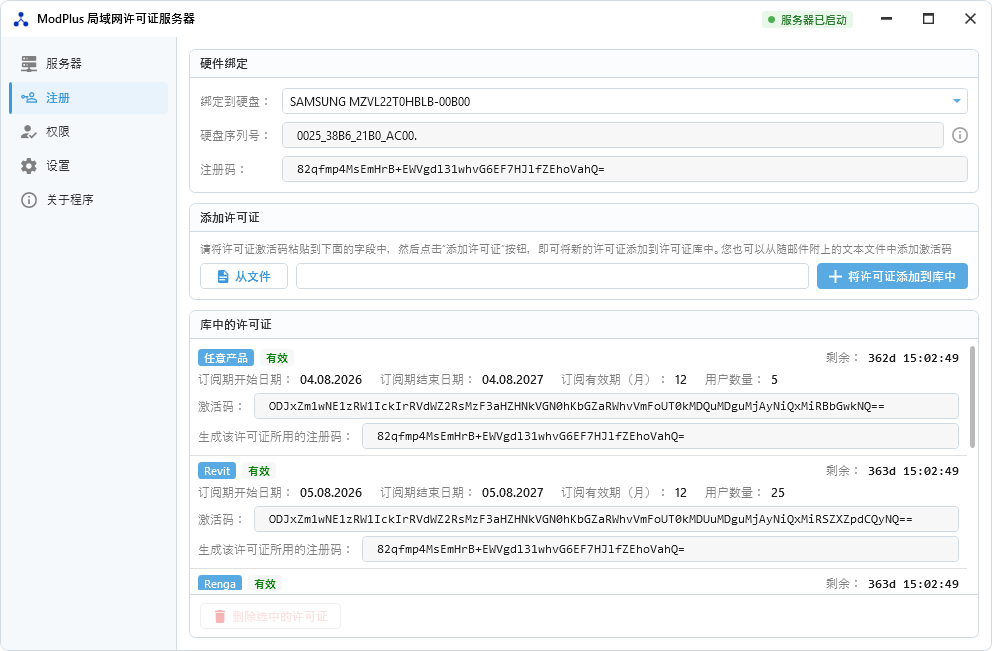Open the 服务器 section

89,63
